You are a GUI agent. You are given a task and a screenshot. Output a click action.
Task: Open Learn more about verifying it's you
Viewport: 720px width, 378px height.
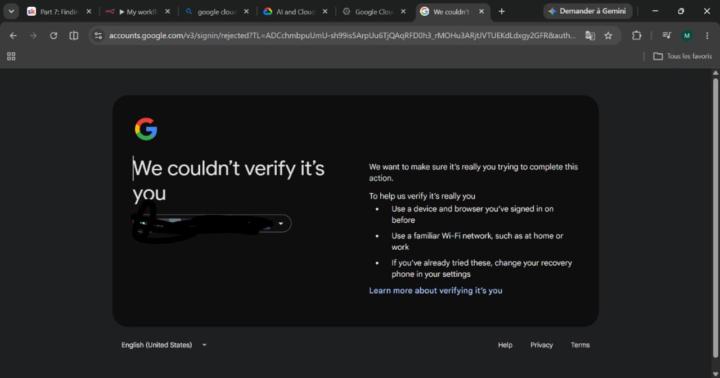[435, 290]
